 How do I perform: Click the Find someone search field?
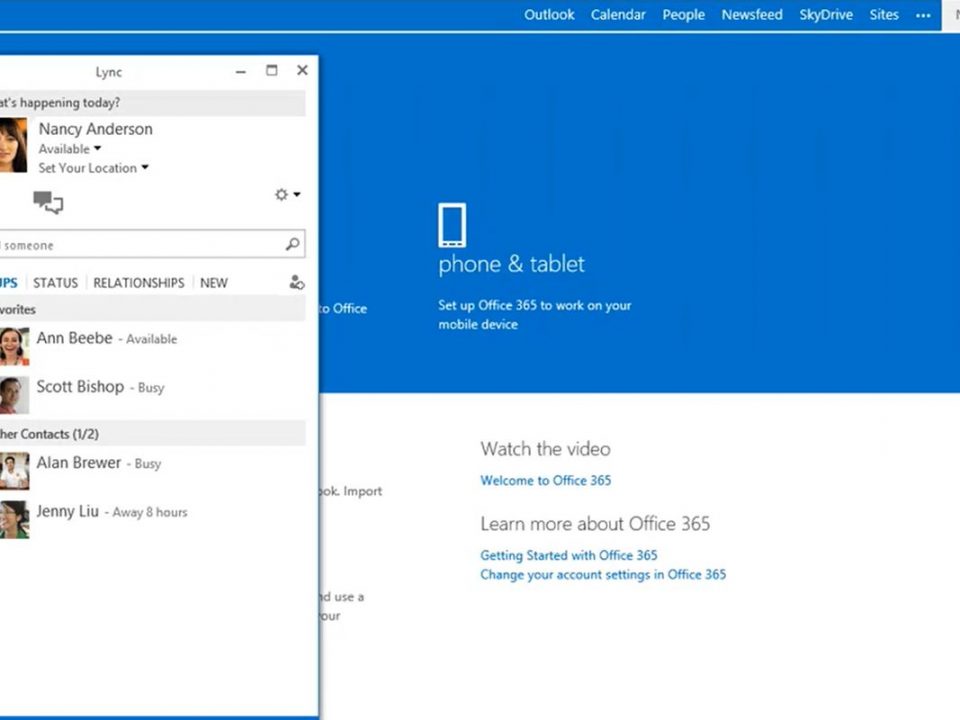click(x=152, y=245)
